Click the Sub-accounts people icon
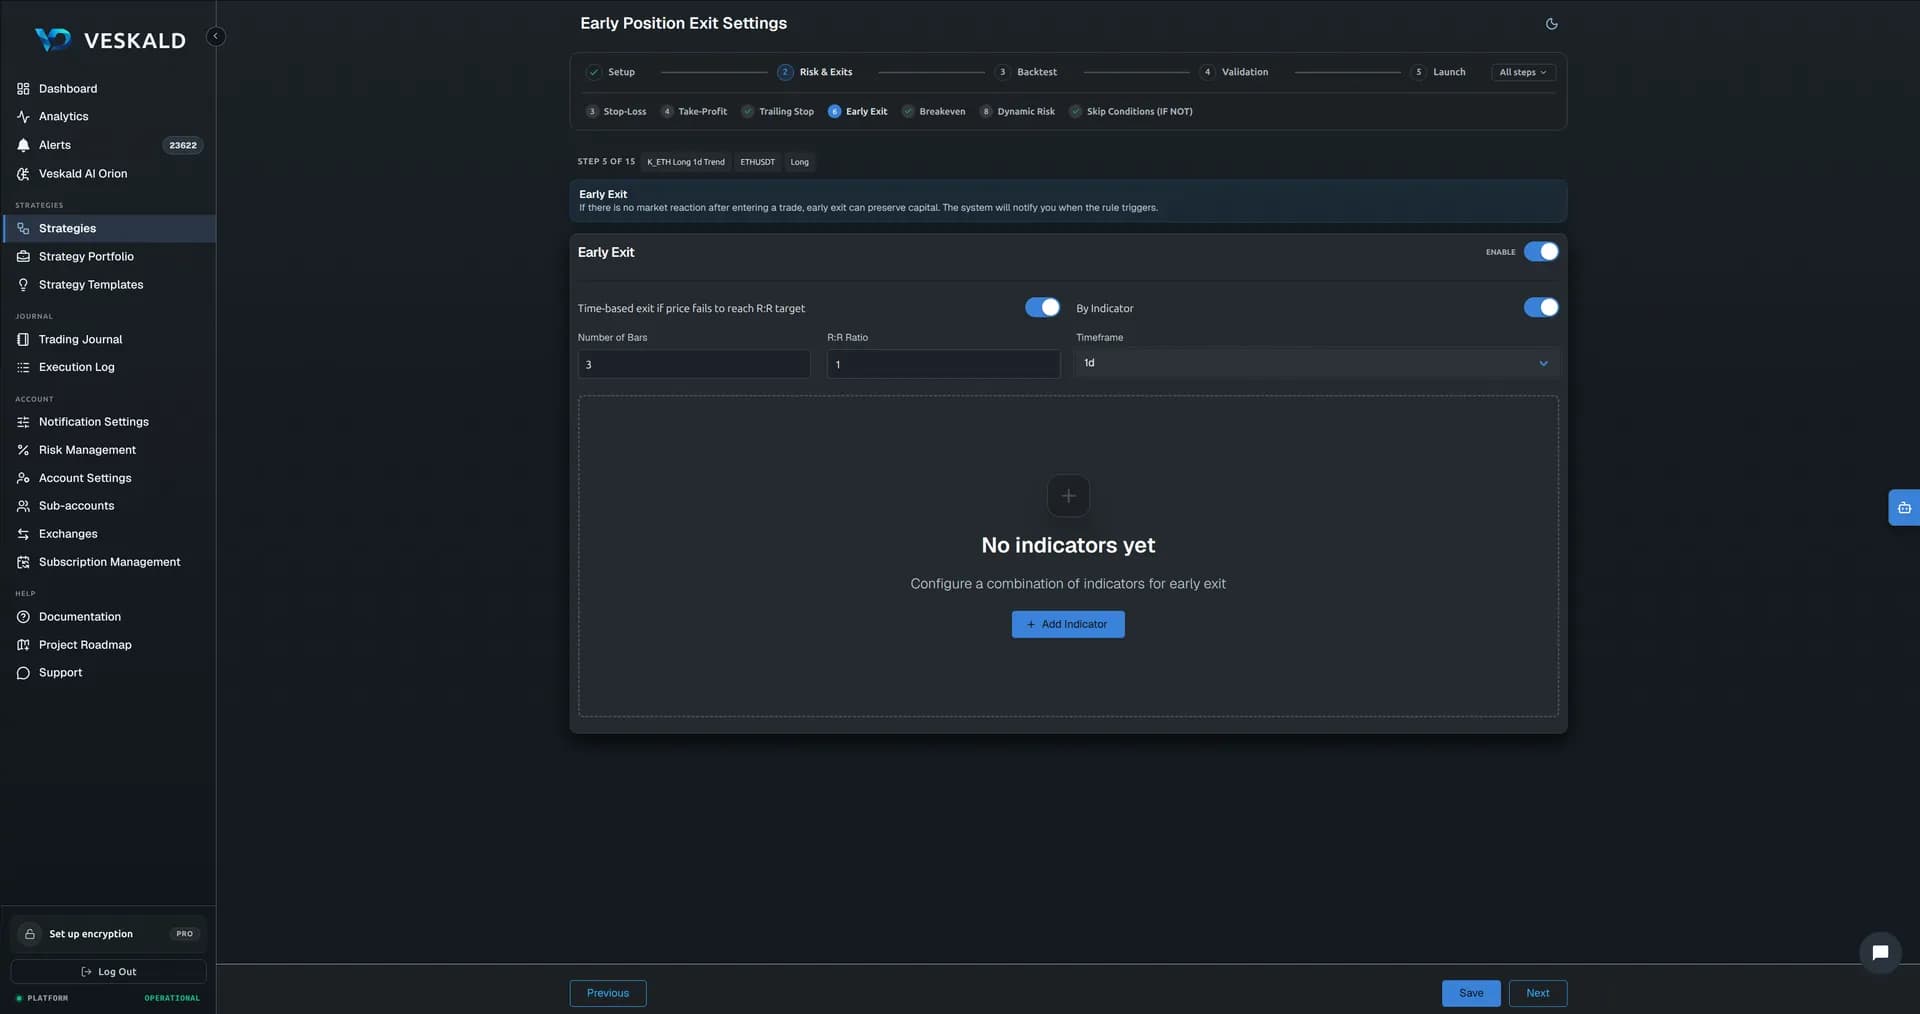 click(23, 506)
